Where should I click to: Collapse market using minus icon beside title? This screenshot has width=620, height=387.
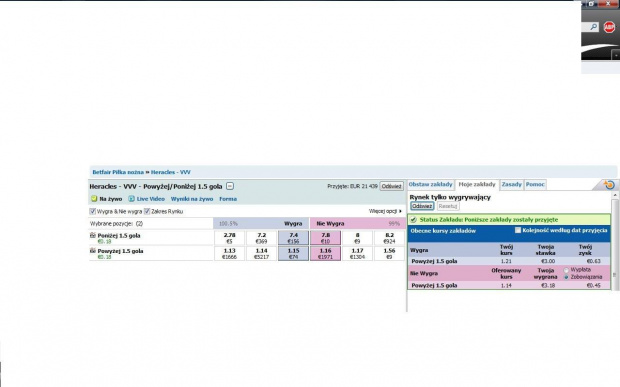[230, 186]
